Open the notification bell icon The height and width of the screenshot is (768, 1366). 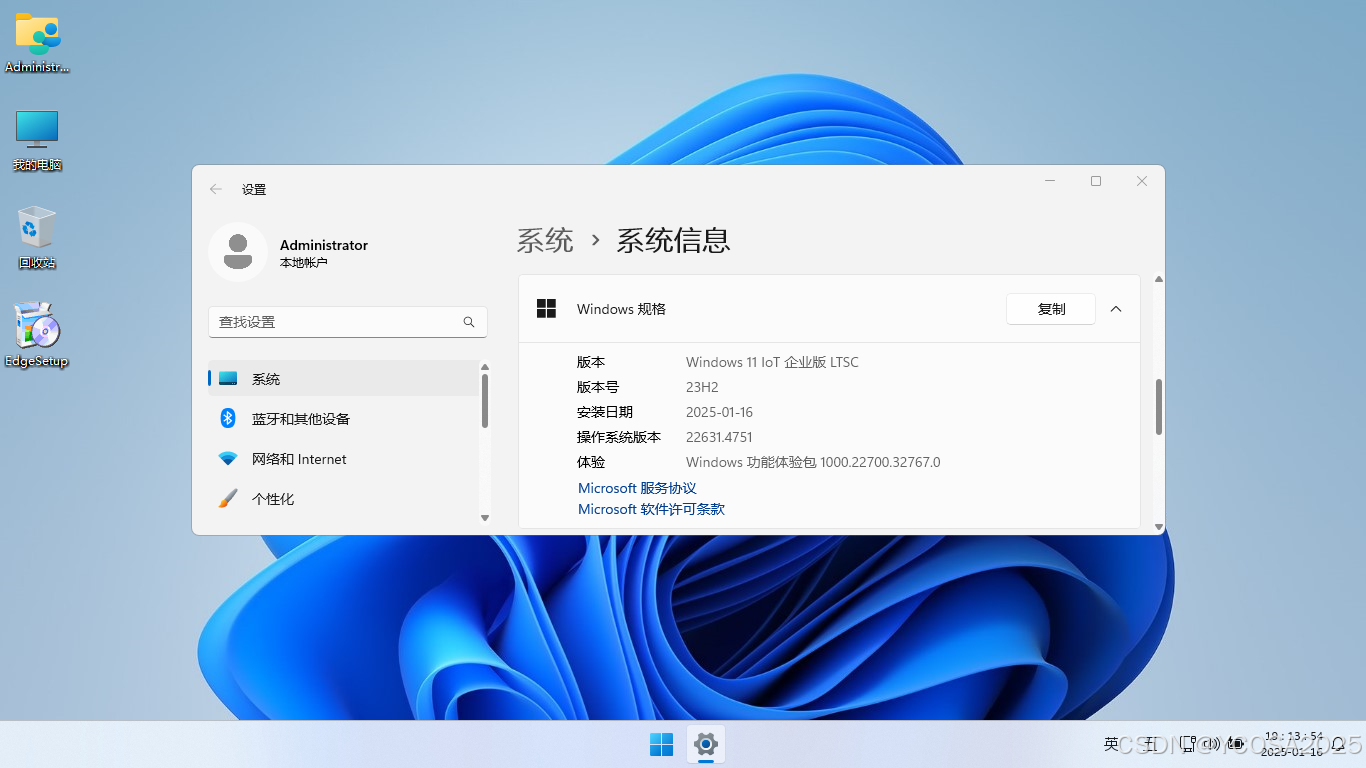click(x=1338, y=744)
